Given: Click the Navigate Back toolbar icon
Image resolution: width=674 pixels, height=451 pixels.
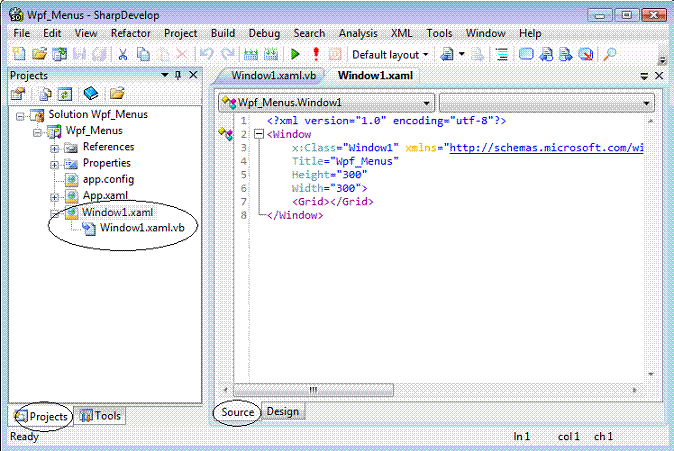Looking at the screenshot, I should [447, 54].
